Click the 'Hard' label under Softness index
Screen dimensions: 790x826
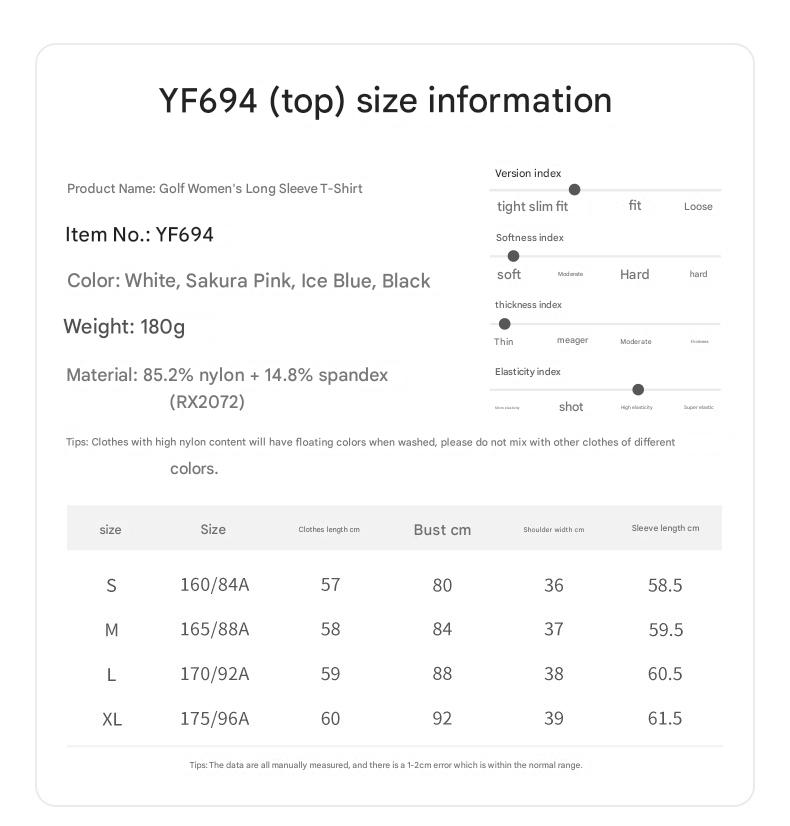pyautogui.click(x=634, y=274)
